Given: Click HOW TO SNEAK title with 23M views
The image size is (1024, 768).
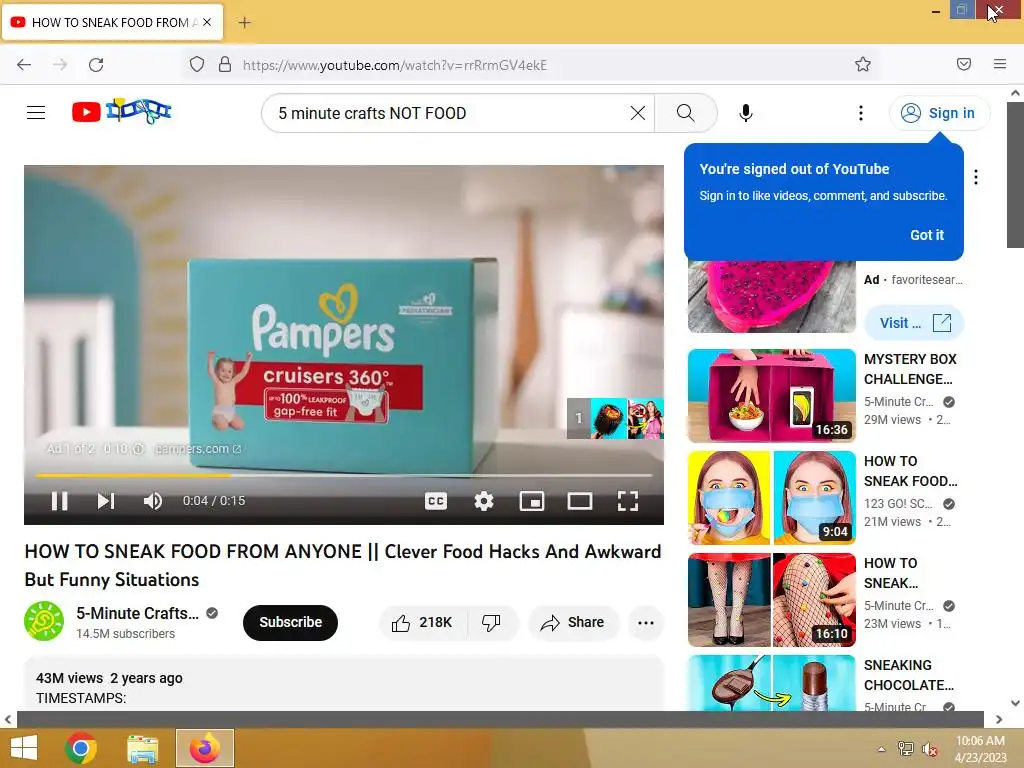Looking at the screenshot, I should point(891,573).
